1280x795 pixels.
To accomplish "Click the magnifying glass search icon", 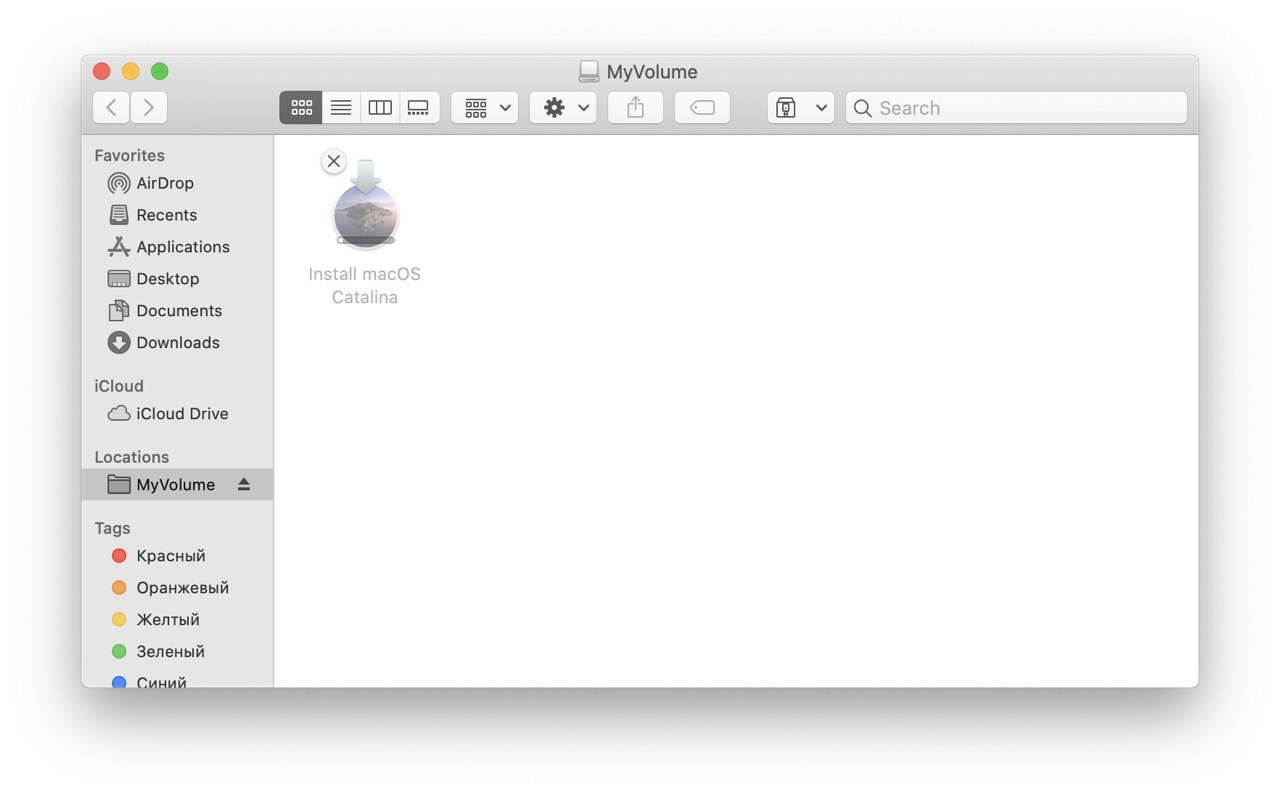I will coord(862,108).
